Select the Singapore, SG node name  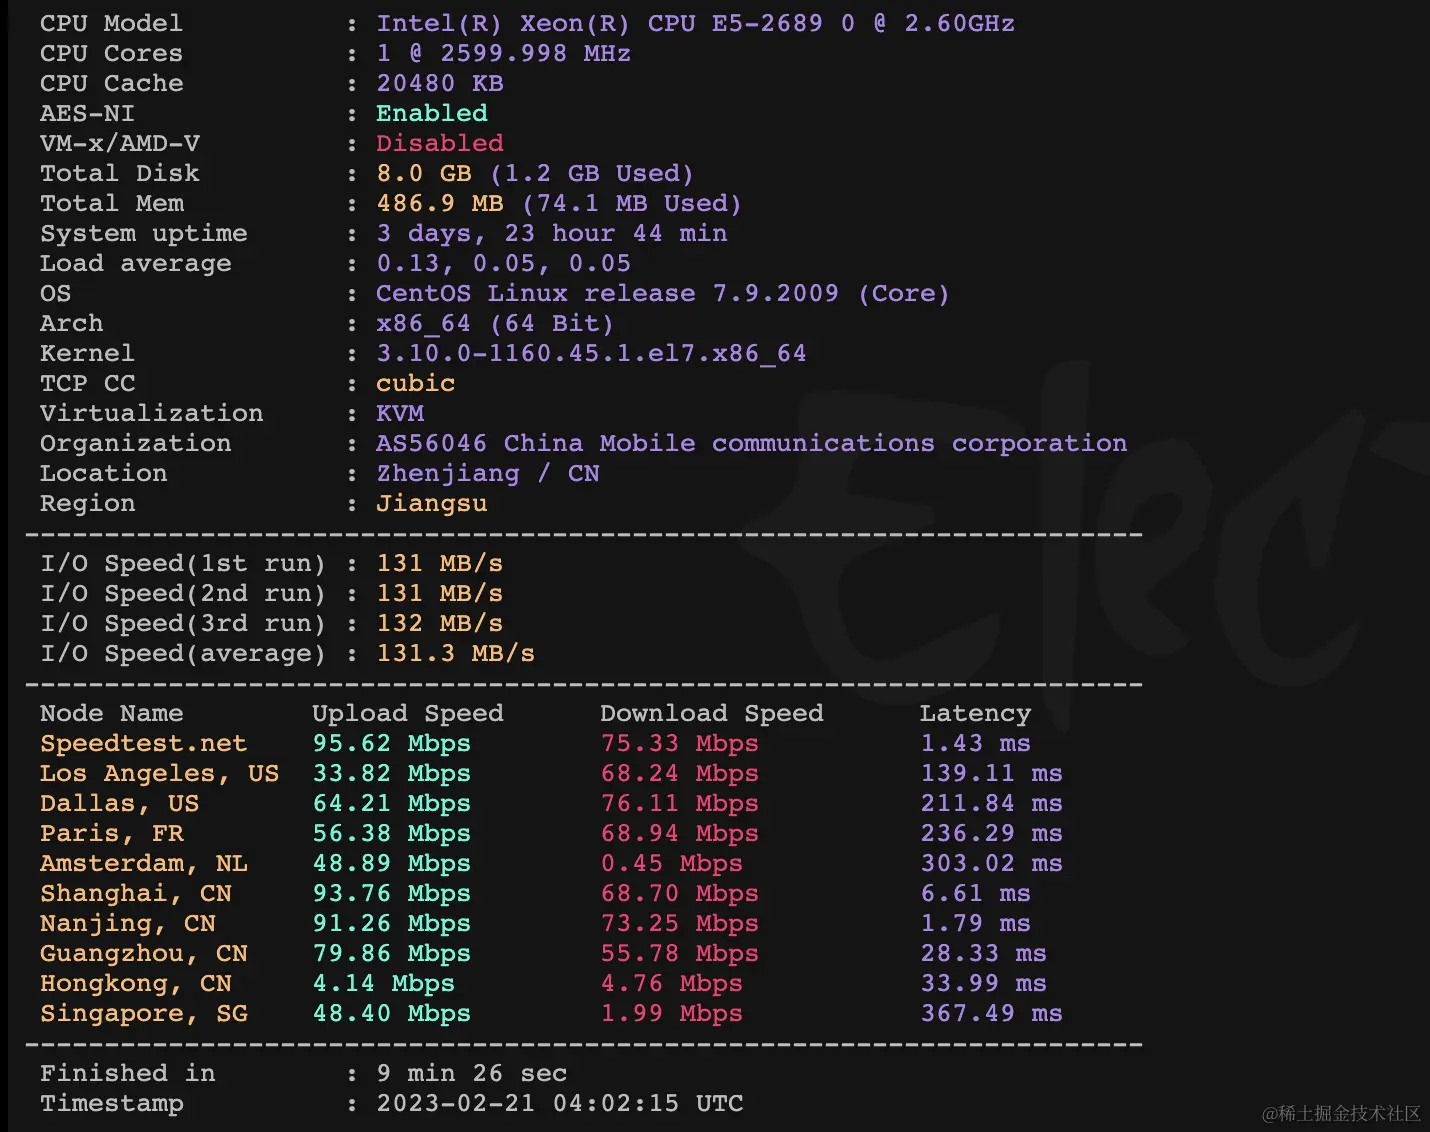tap(143, 1013)
